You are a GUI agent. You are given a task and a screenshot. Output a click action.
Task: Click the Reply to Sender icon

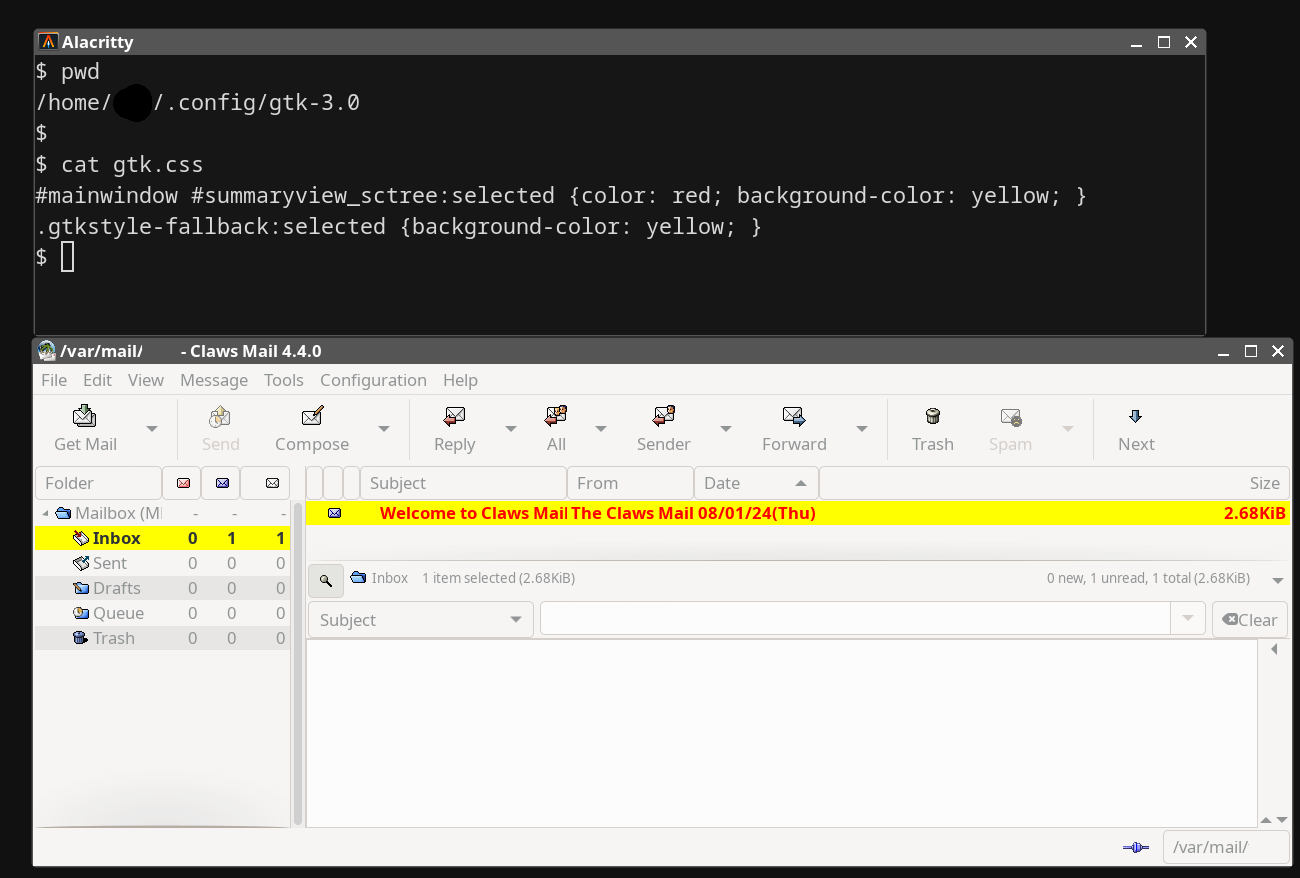coord(663,416)
